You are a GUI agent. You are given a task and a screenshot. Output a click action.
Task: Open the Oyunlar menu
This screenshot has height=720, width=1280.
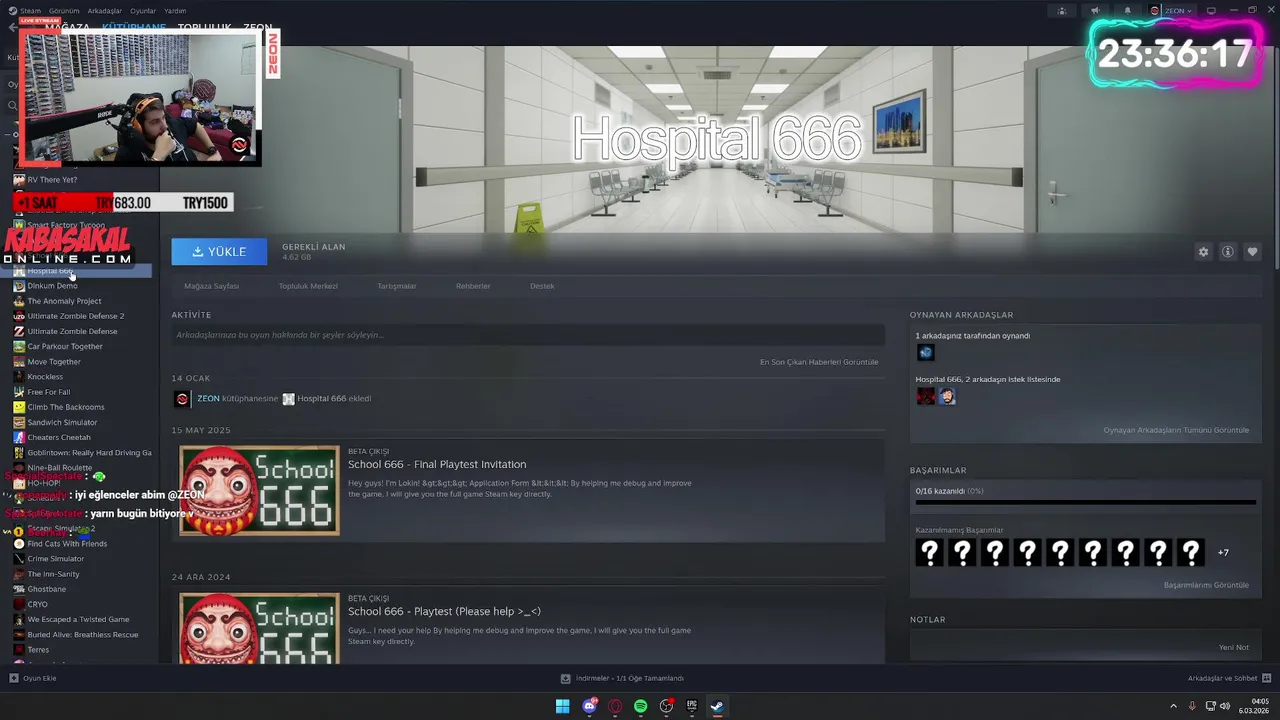143,11
